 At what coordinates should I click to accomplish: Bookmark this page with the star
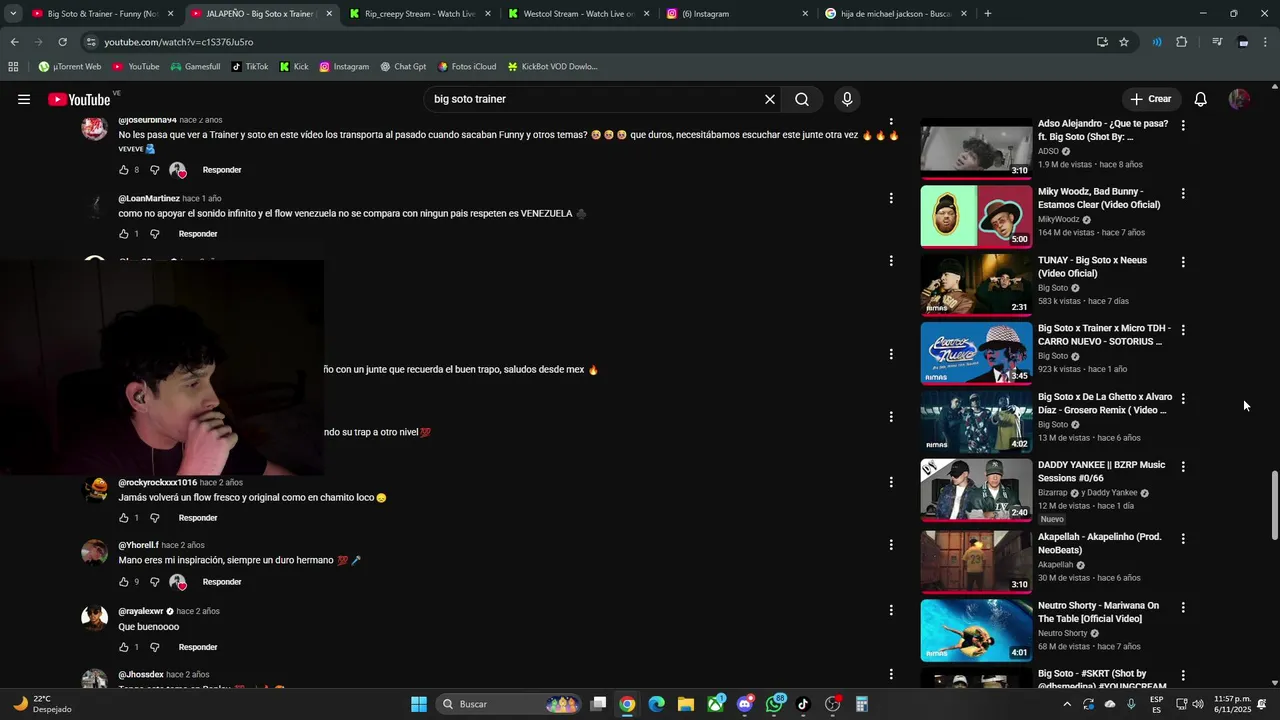pyautogui.click(x=1124, y=42)
